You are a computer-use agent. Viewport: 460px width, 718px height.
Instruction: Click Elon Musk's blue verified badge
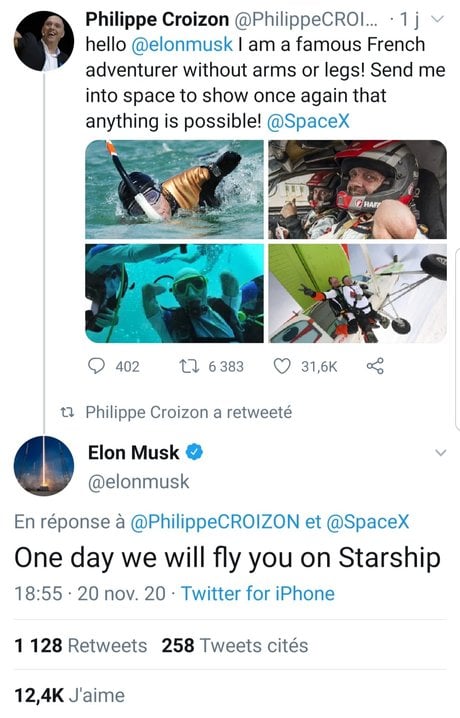195,452
